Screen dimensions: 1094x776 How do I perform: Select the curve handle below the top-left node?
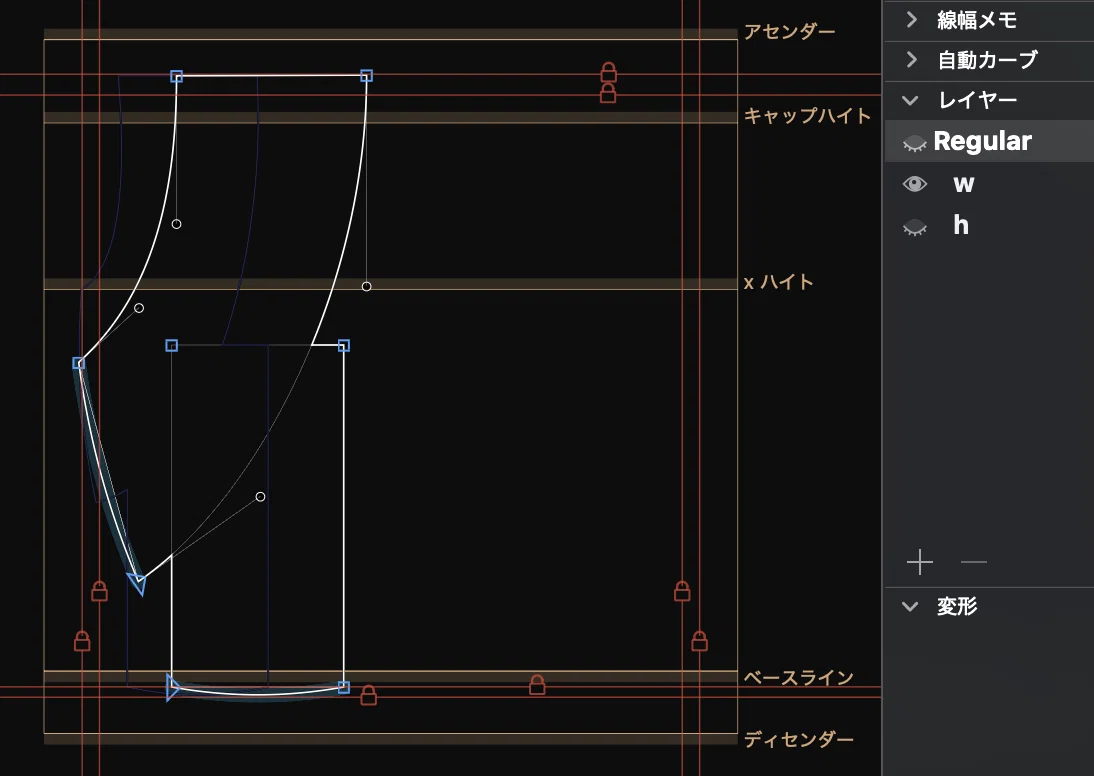click(x=177, y=224)
